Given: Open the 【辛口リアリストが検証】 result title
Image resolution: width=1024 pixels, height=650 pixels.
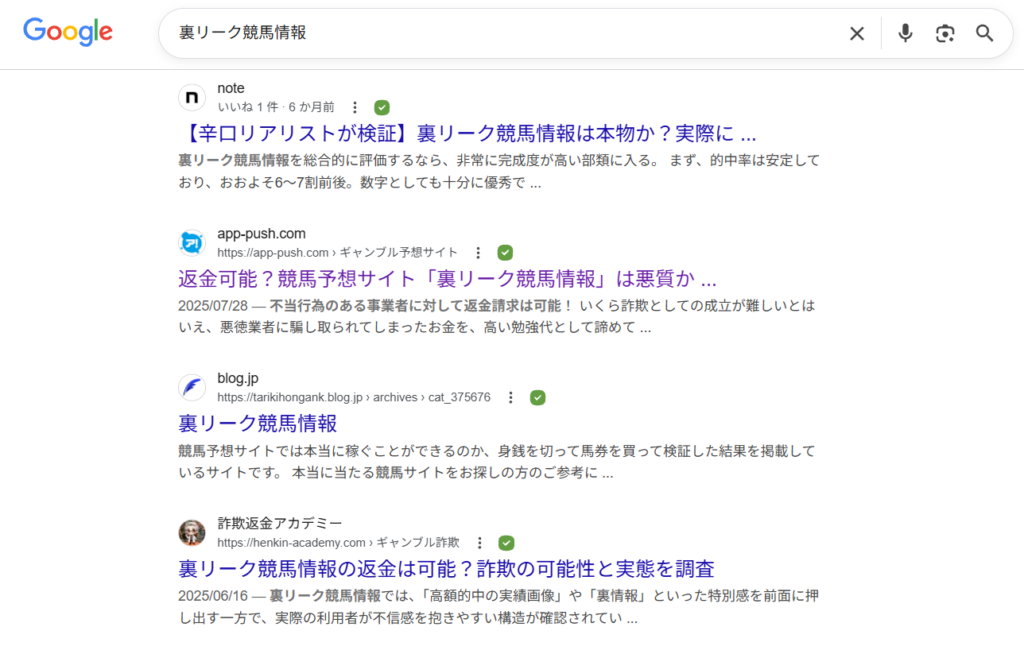Looking at the screenshot, I should pos(467,134).
